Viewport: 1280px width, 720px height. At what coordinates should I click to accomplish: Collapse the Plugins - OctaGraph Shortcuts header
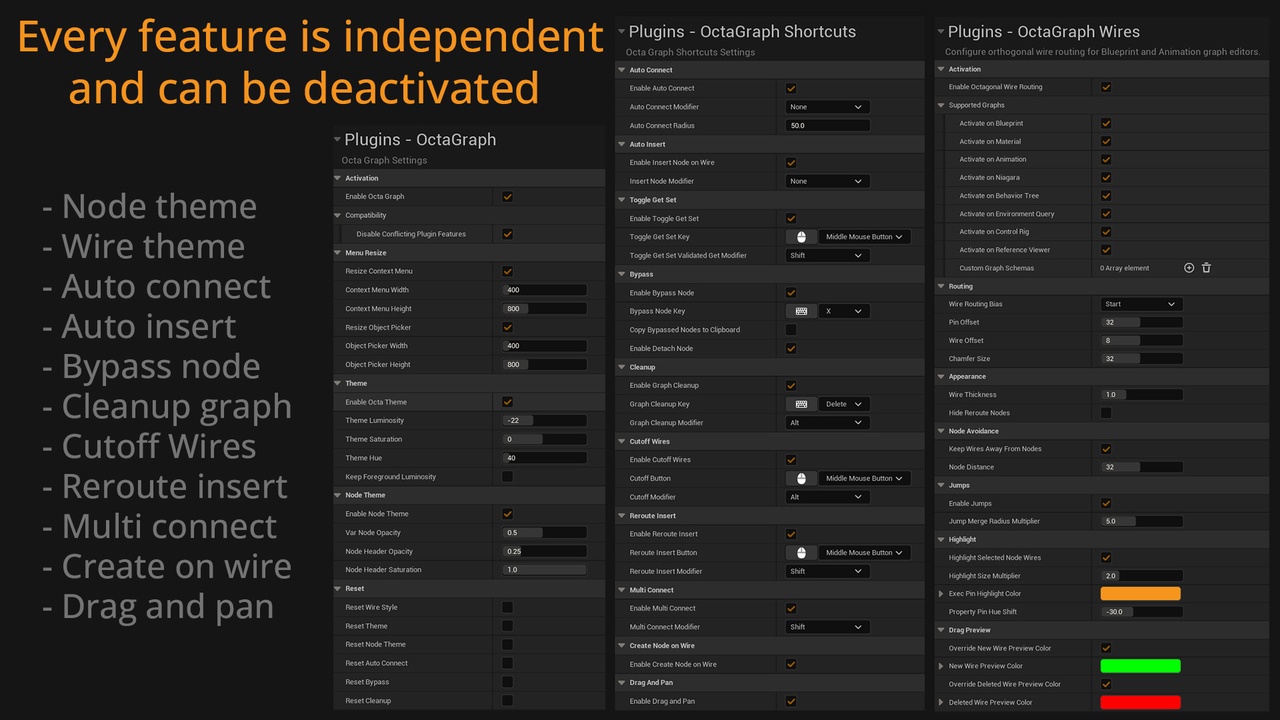point(621,32)
